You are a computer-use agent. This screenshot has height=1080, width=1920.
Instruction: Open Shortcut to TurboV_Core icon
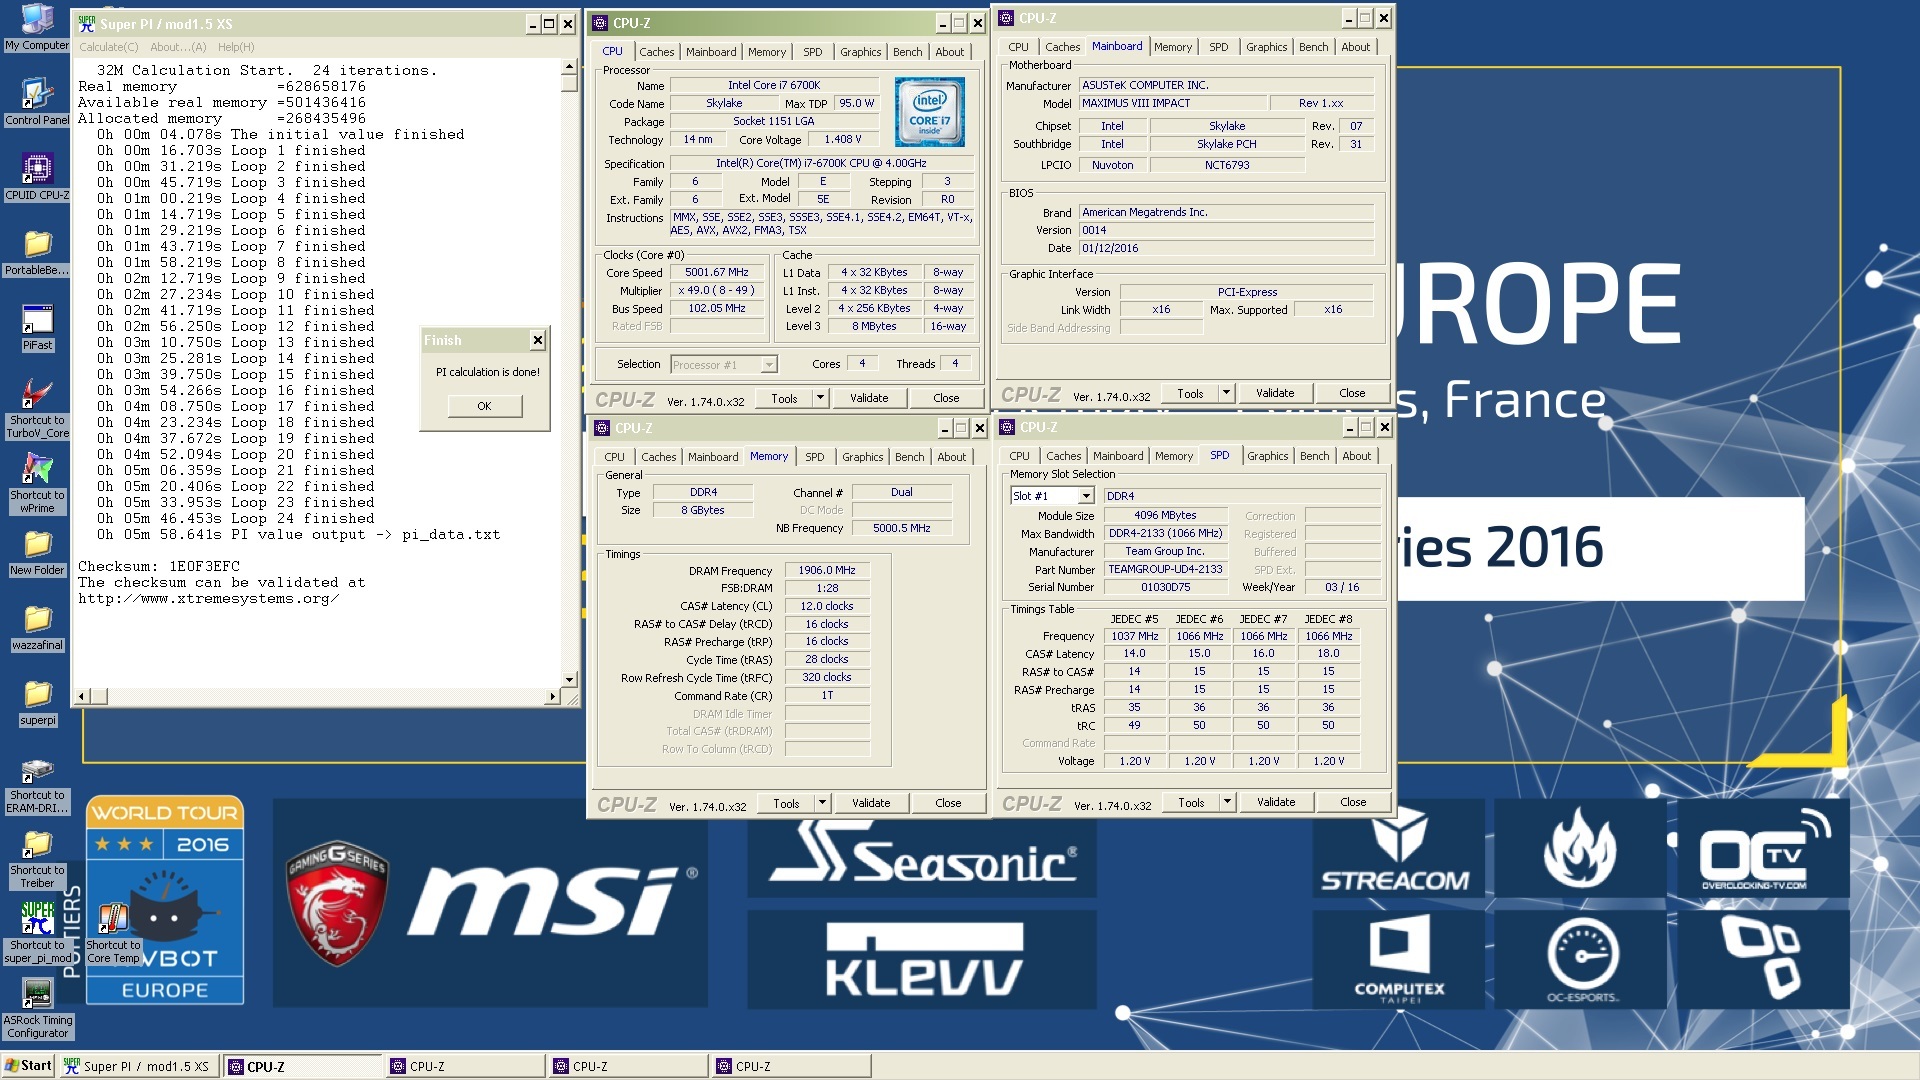(x=37, y=407)
